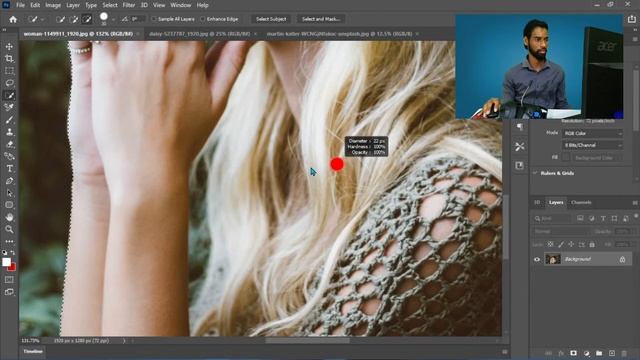Open Edit Toolbar three-dots icon

(x=9, y=241)
